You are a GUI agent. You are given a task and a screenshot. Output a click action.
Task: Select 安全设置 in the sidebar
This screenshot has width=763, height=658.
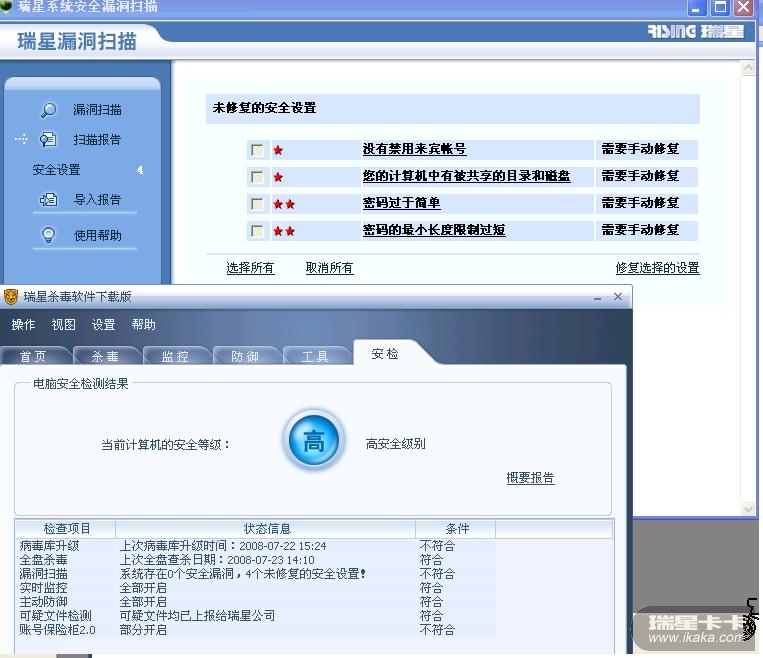point(56,170)
